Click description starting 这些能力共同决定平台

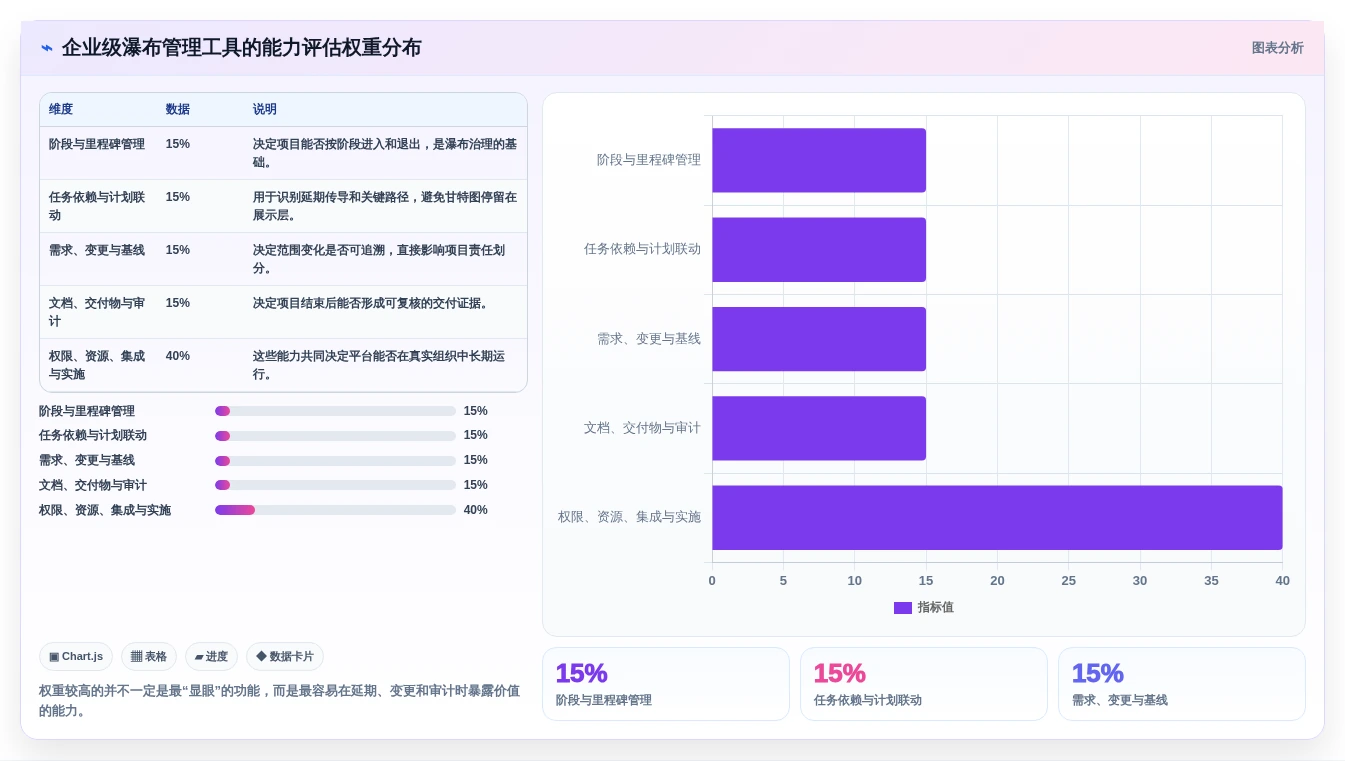point(379,365)
